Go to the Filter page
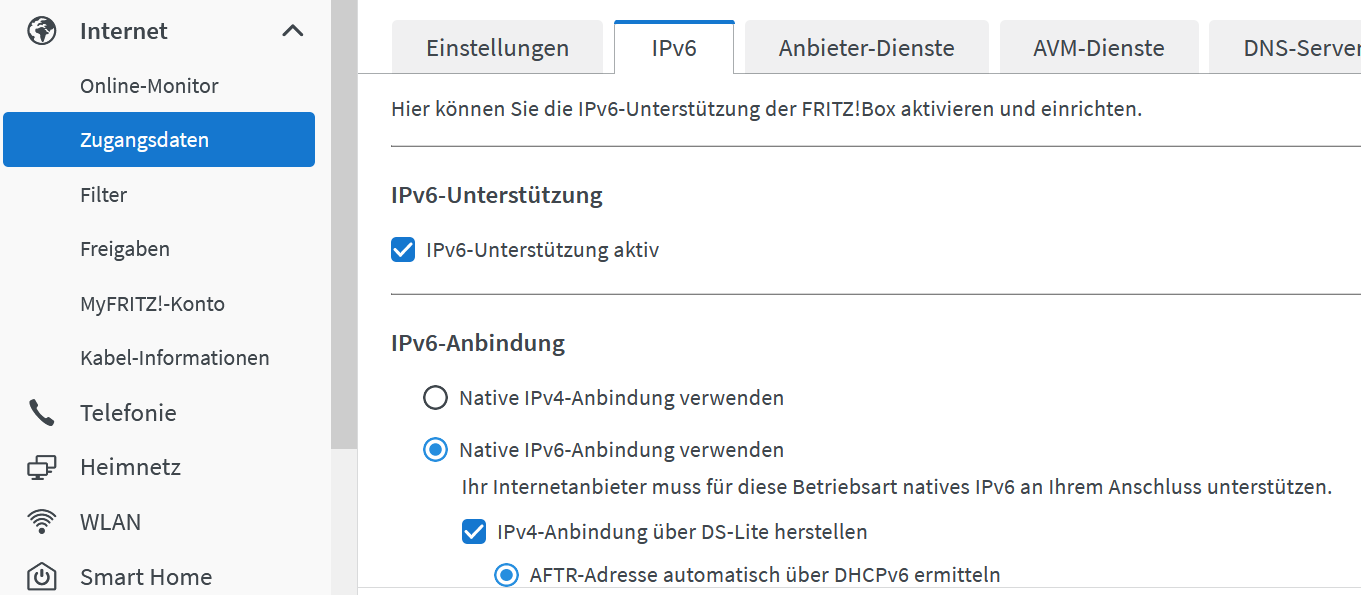 pyautogui.click(x=103, y=195)
